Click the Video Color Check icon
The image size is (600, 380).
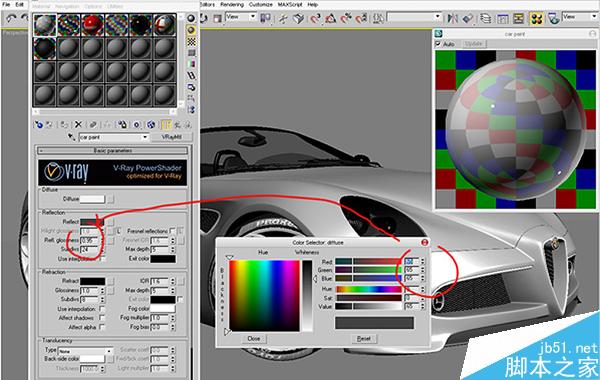point(191,64)
